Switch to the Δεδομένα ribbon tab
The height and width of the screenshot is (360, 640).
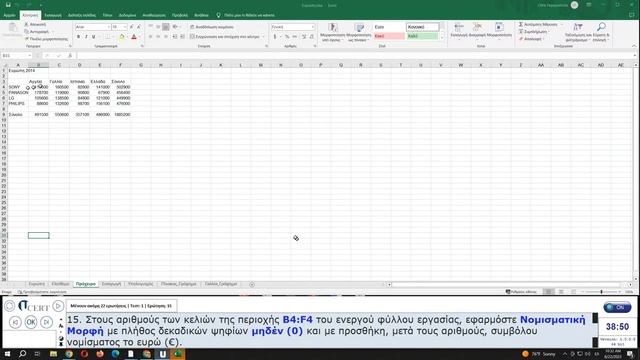pos(127,15)
